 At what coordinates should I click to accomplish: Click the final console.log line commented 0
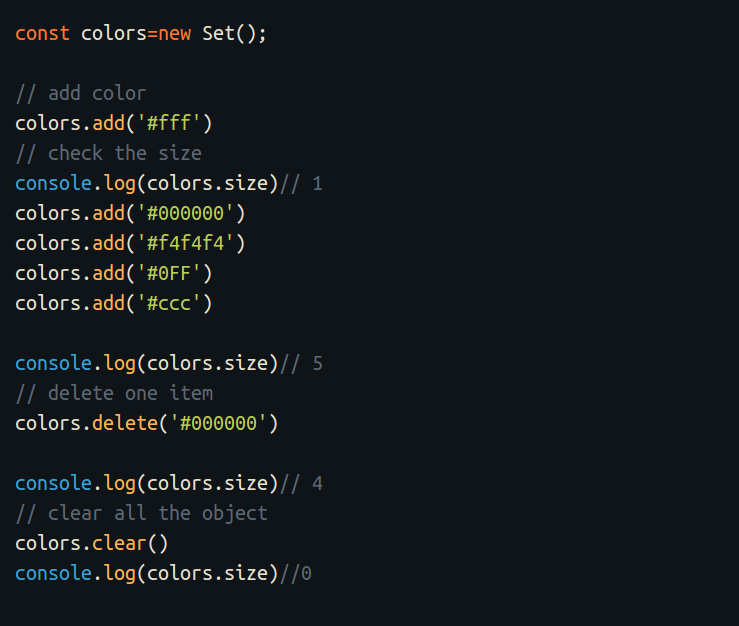[163, 573]
